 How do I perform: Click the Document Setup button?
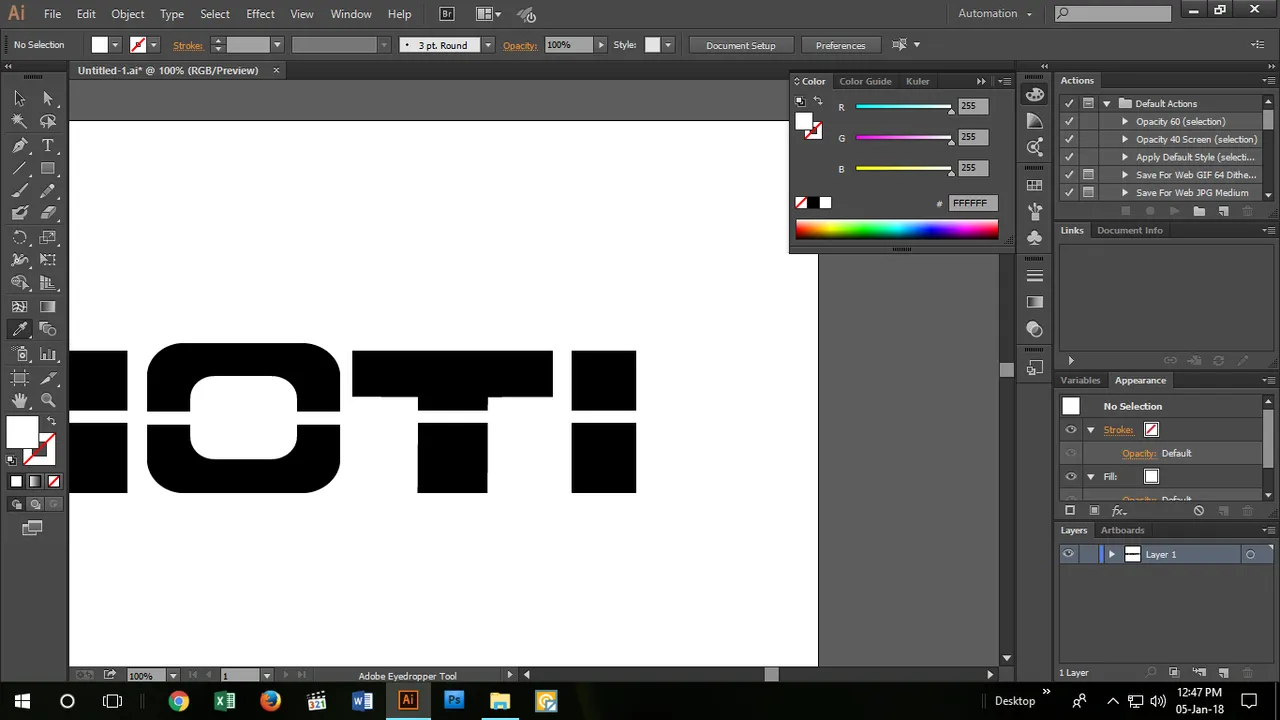tap(740, 45)
